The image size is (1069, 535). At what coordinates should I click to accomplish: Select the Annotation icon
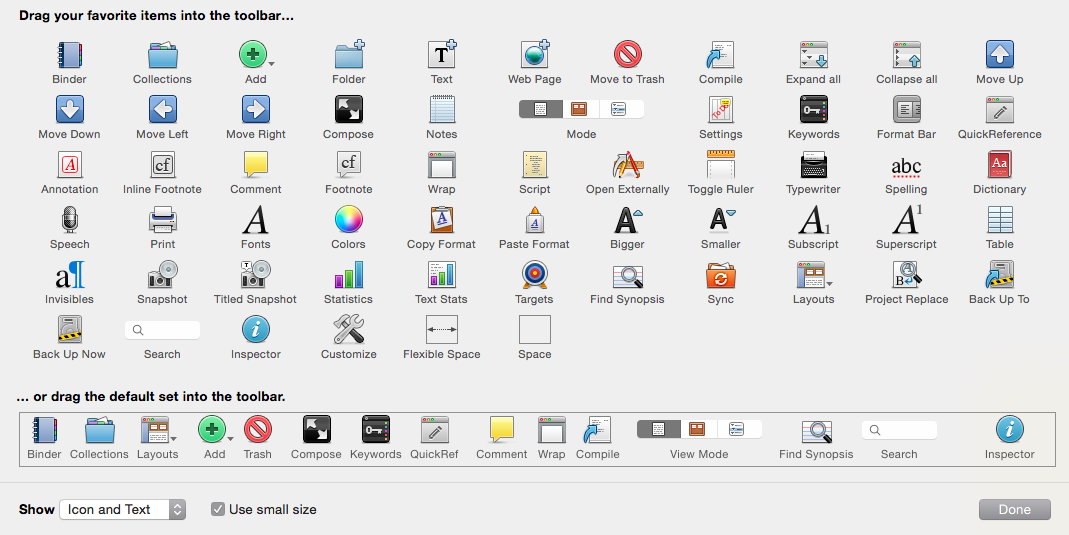coord(70,164)
